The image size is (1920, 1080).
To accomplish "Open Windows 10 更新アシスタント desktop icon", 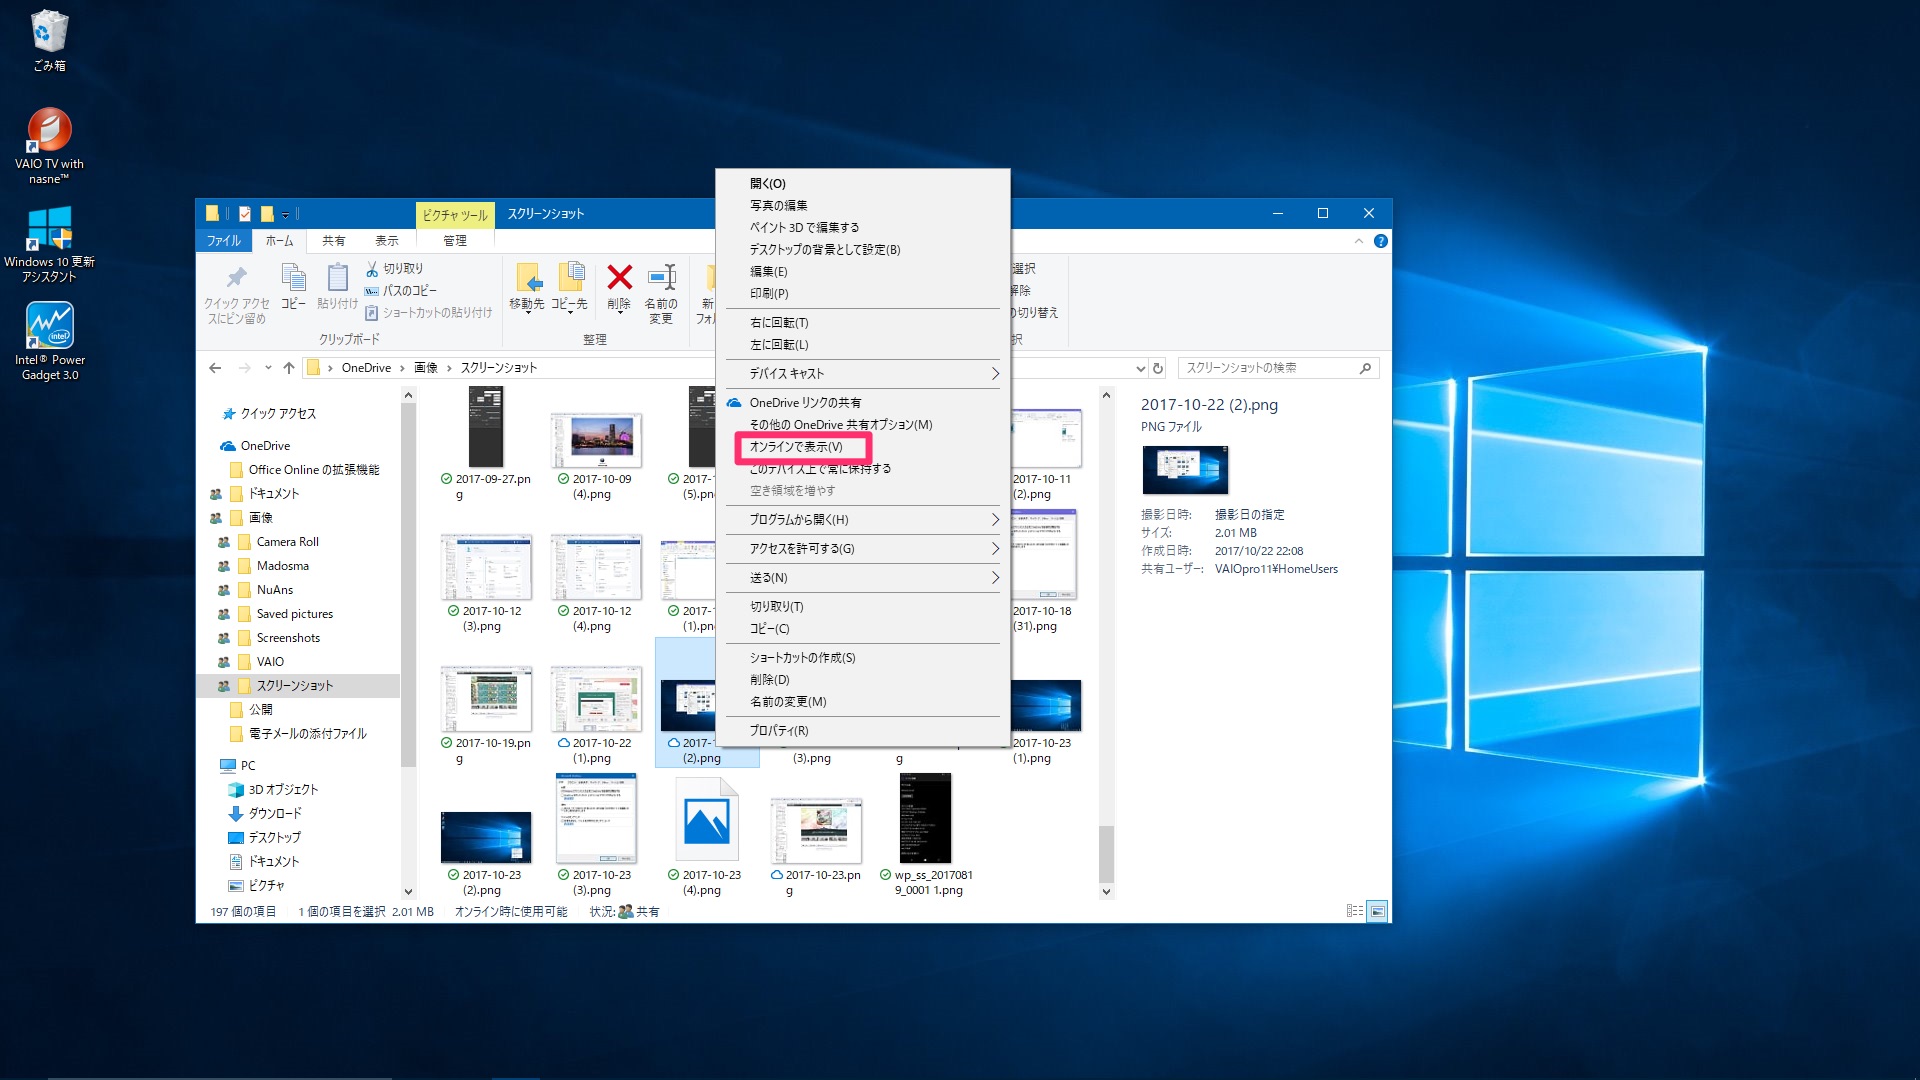I will [x=49, y=244].
